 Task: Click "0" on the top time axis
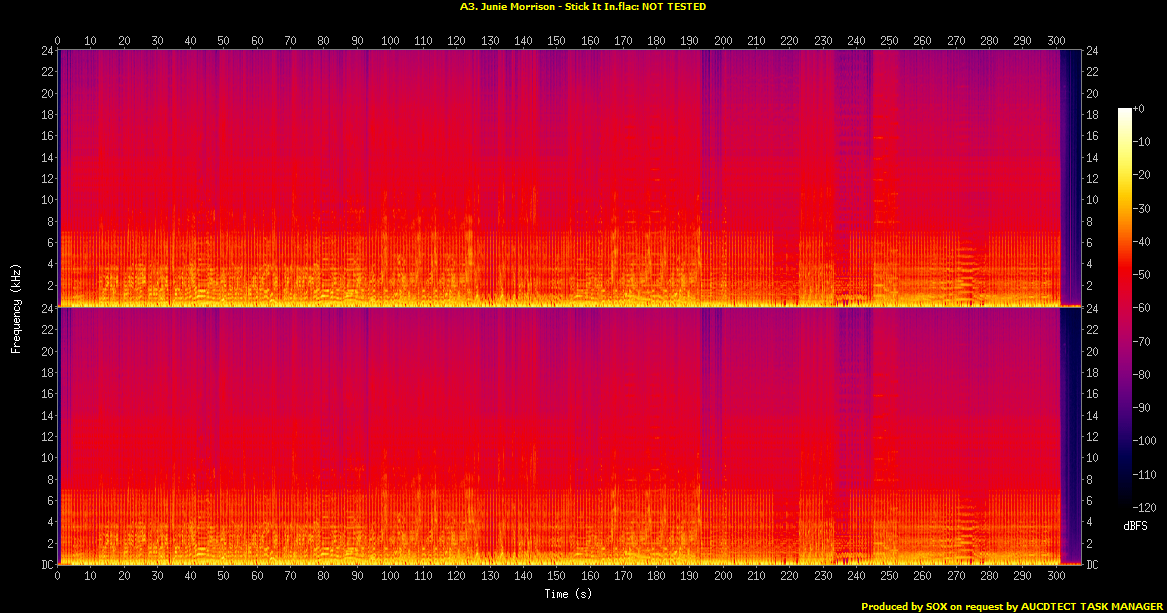tap(57, 41)
